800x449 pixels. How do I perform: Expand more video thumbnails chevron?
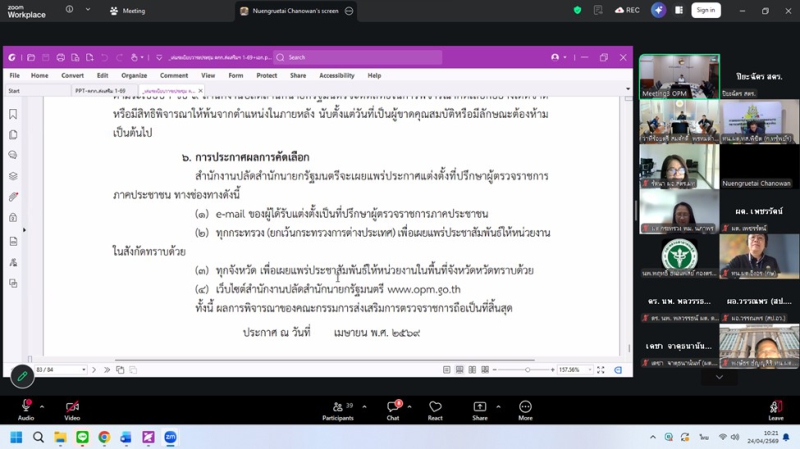719,377
